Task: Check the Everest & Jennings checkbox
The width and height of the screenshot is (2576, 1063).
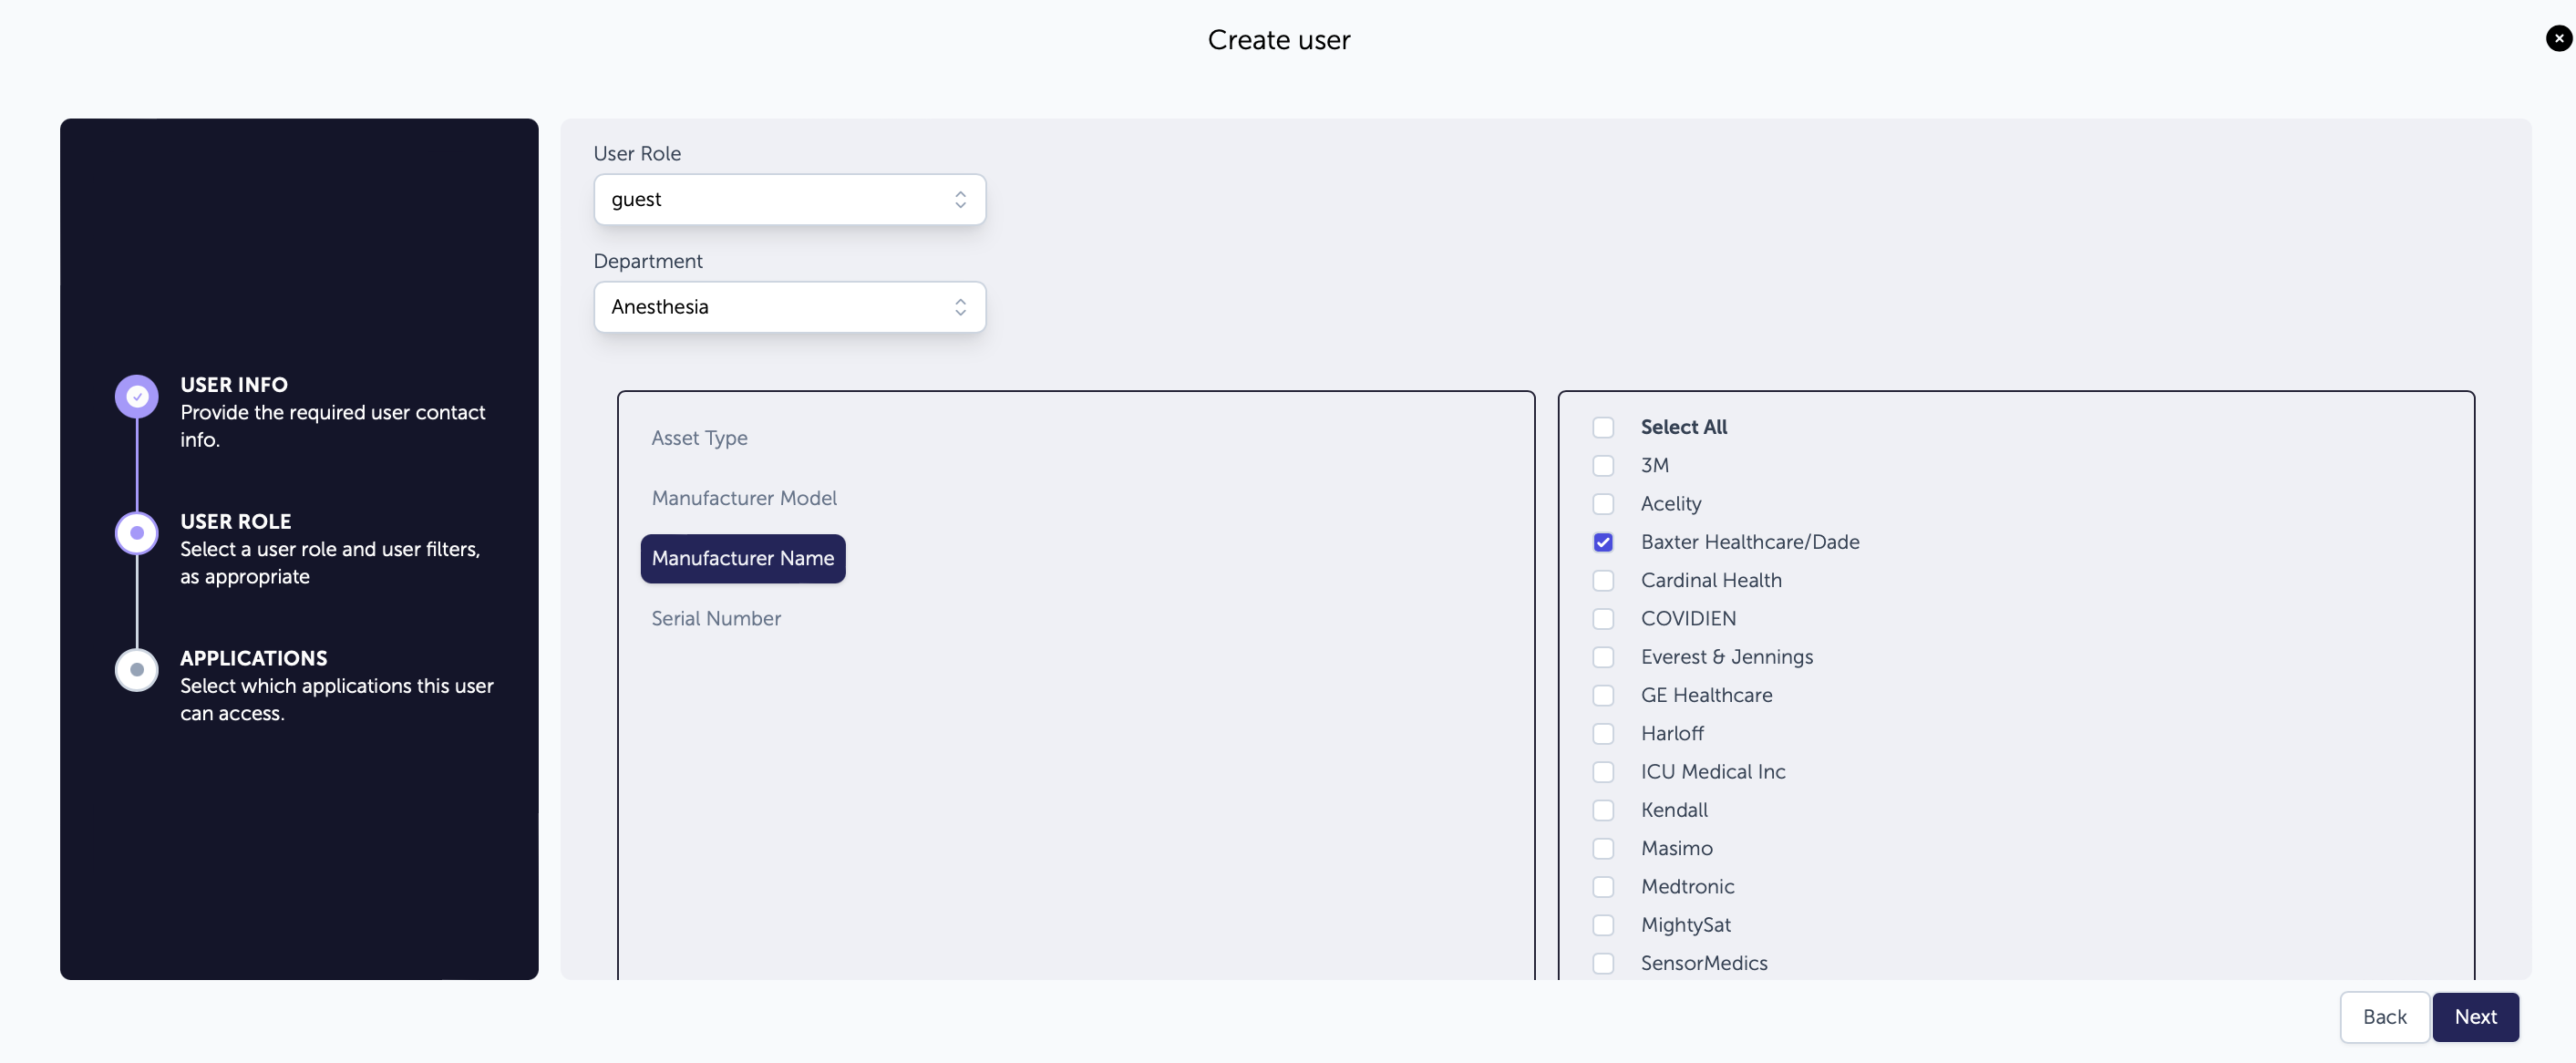Action: [x=1603, y=657]
